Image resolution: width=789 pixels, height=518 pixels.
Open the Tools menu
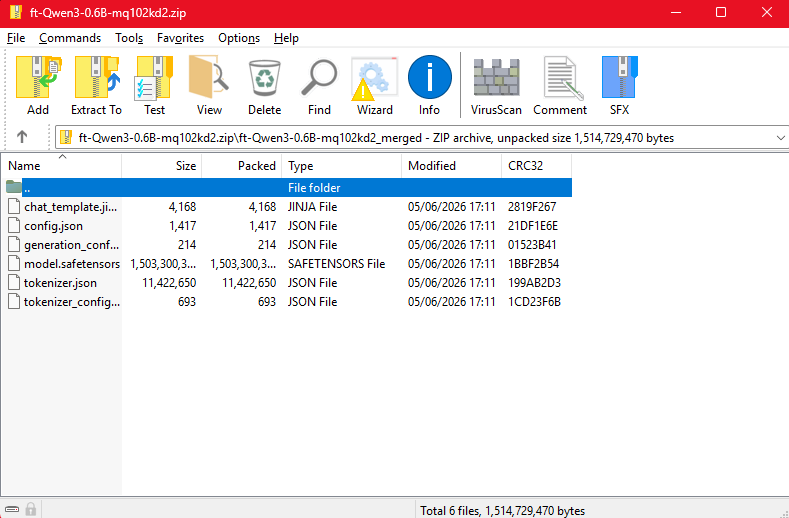click(x=129, y=38)
